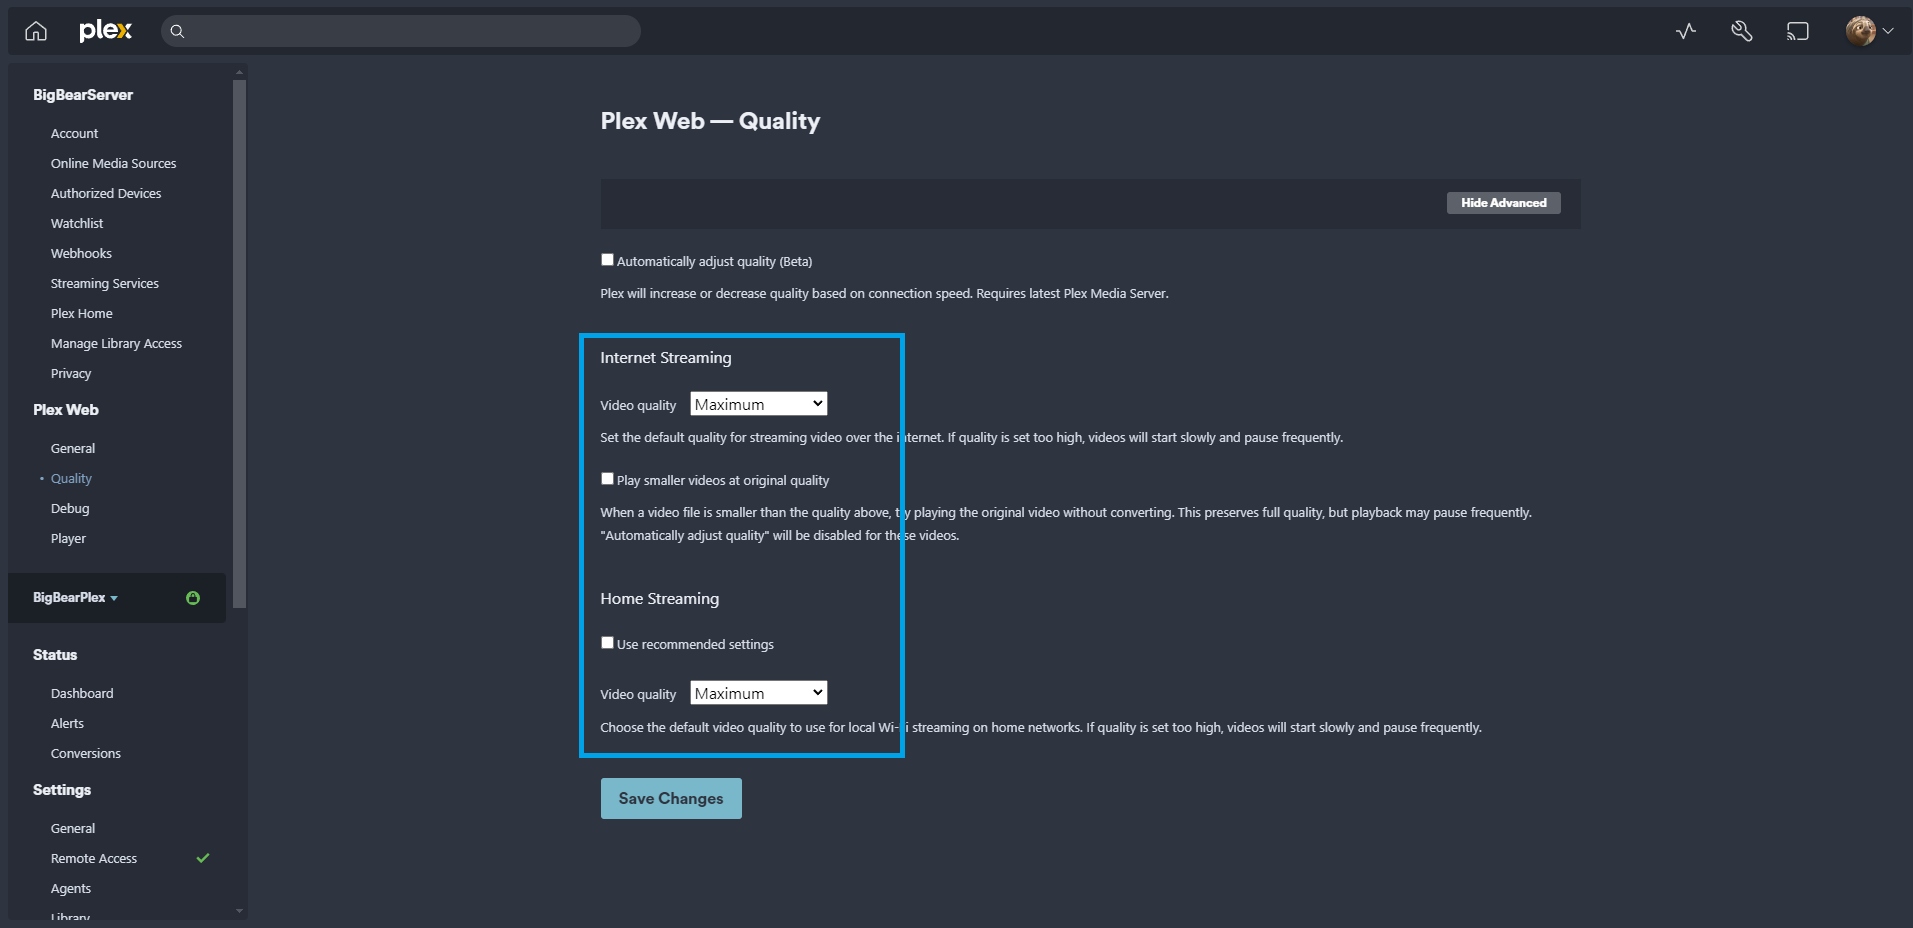Select Quality in sidebar
The height and width of the screenshot is (928, 1913).
(x=71, y=478)
